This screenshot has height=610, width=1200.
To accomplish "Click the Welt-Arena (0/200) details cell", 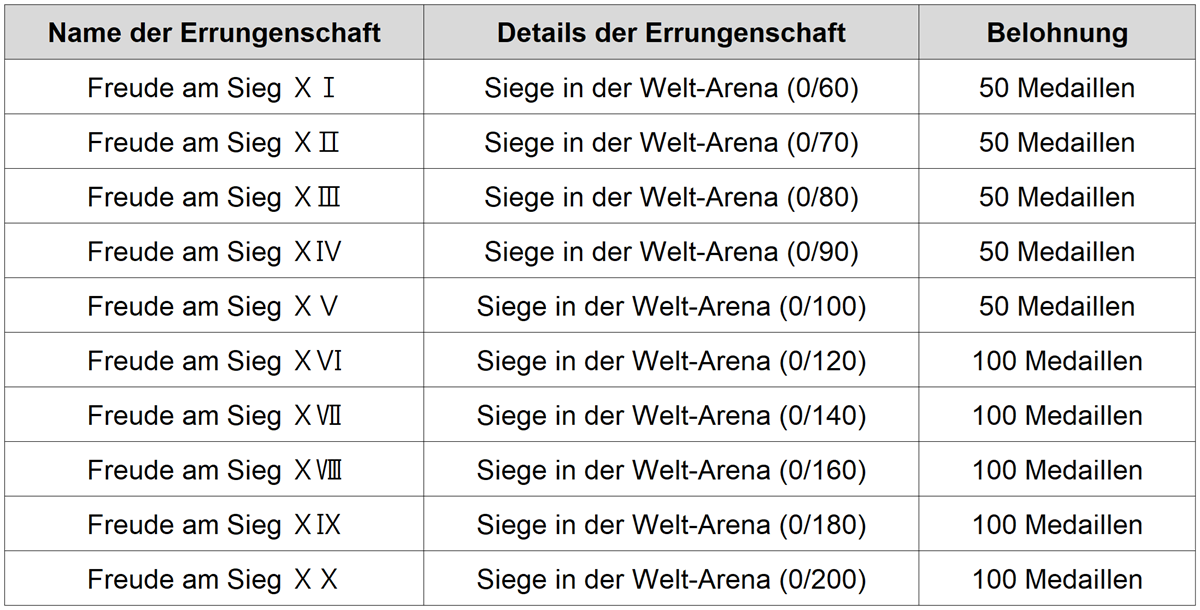I will 671,579.
